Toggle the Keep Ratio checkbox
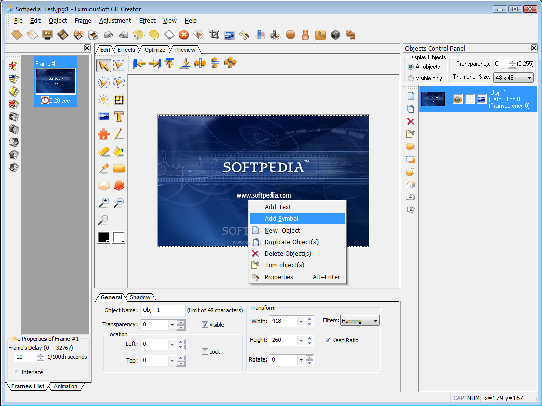Screen dimensions: 542x406 pyautogui.click(x=328, y=340)
